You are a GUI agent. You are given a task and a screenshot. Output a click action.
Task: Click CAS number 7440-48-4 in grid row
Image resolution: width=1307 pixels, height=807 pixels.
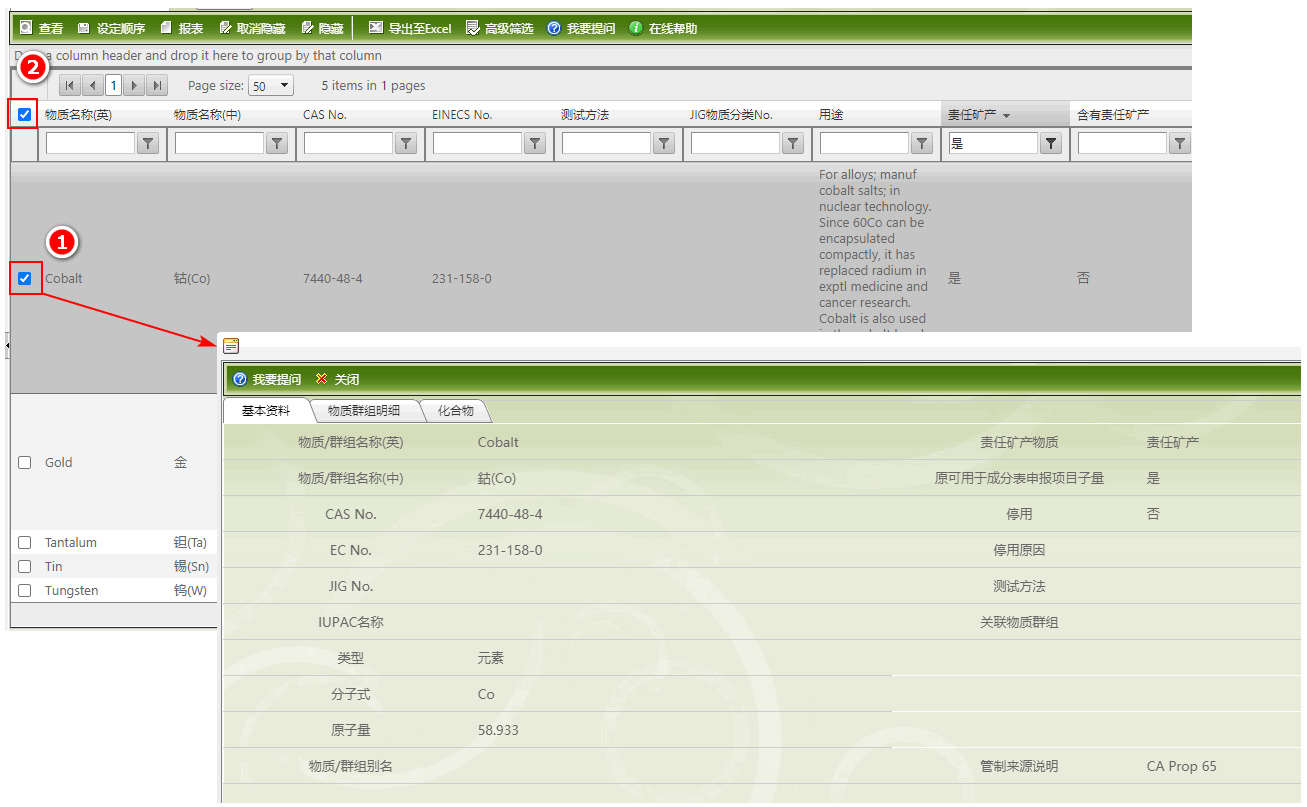click(x=333, y=278)
